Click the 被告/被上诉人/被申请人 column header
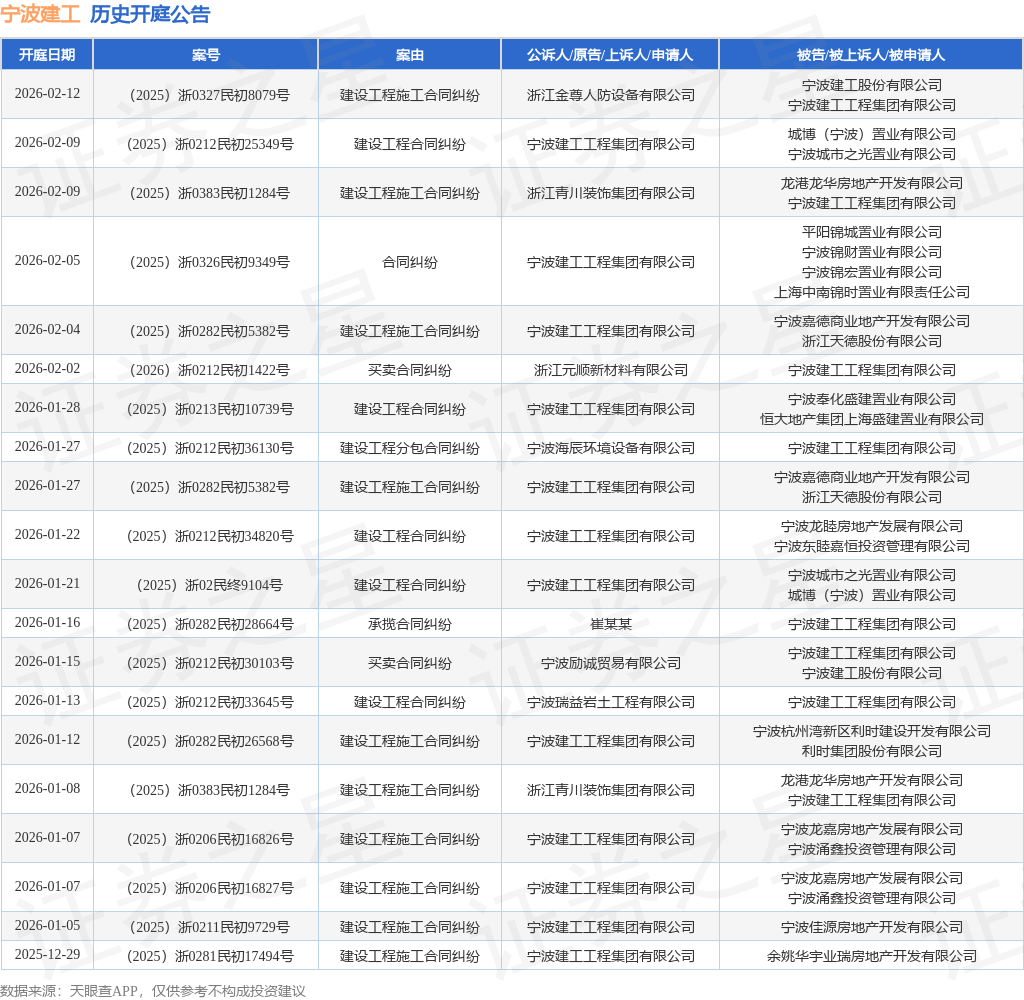Screen dimensions: 1024x1000 (871, 55)
